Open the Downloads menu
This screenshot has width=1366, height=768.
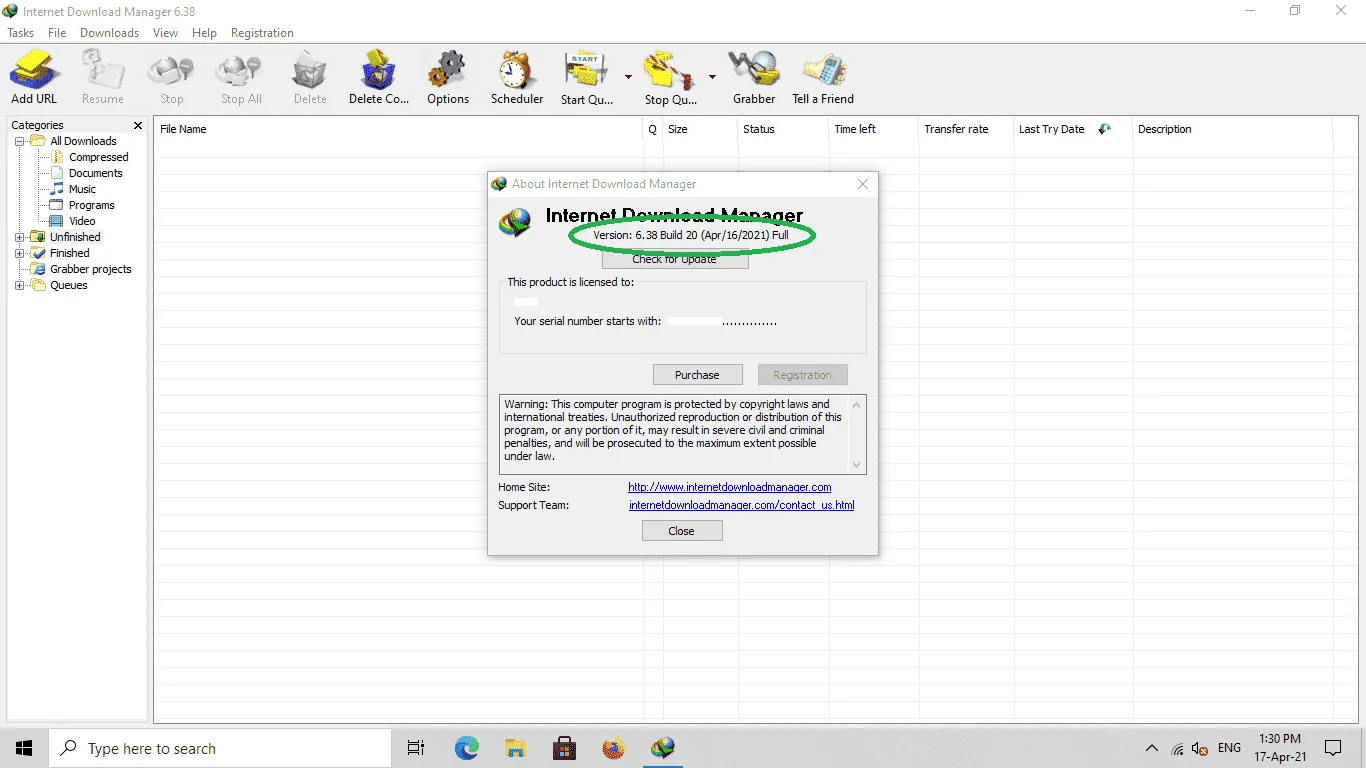pos(109,33)
